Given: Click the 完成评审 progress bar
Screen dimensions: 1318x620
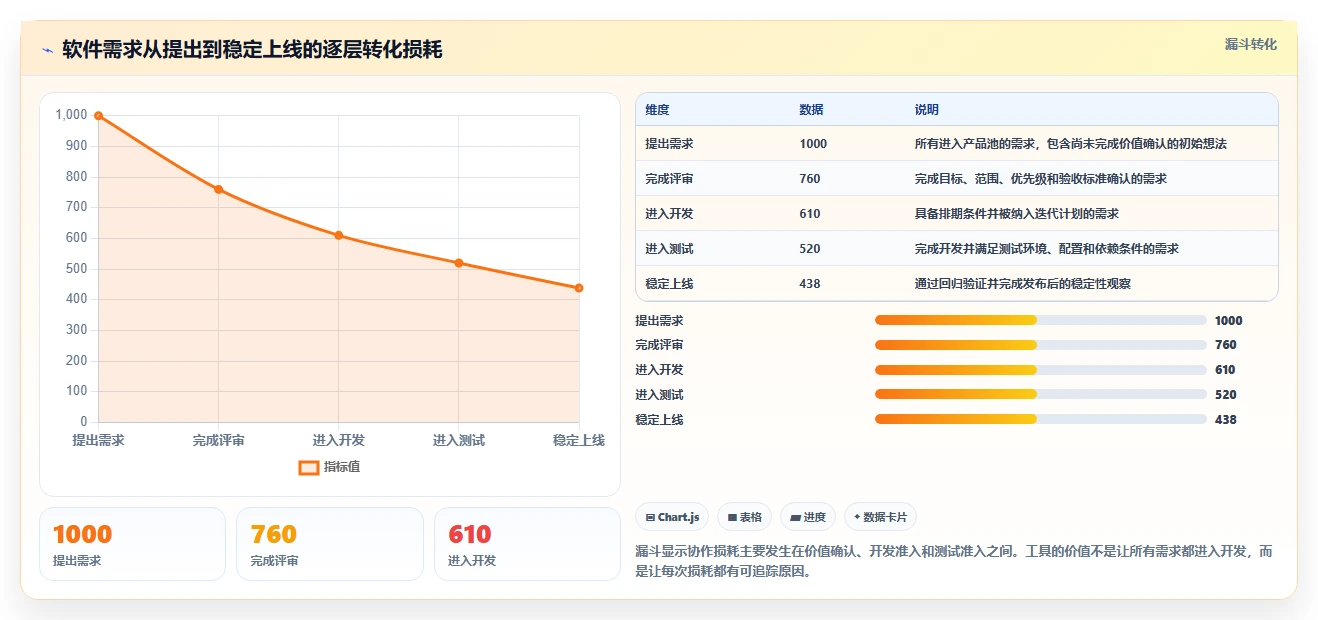Looking at the screenshot, I should point(1040,345).
